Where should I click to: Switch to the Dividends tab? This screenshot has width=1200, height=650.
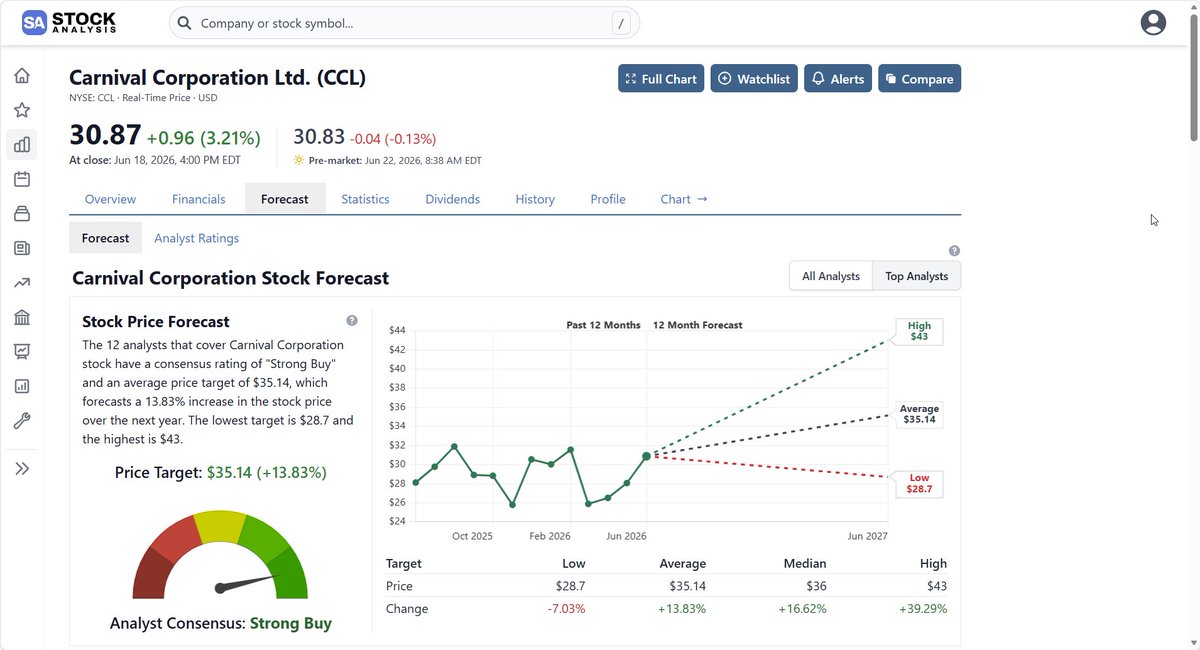(x=453, y=199)
